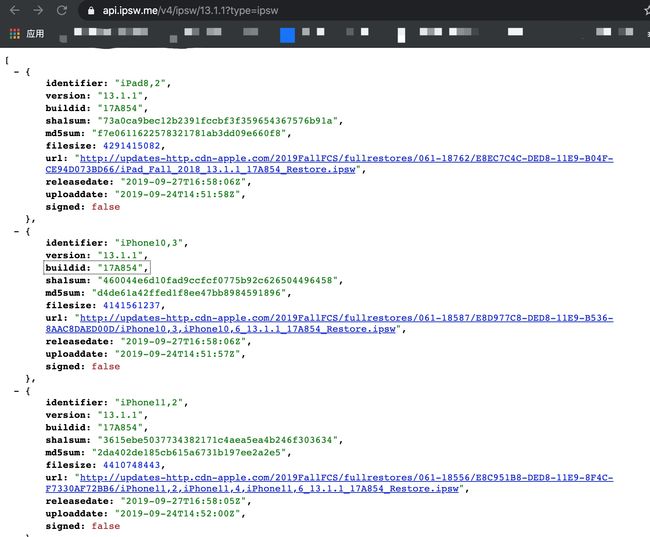Click the highlighted buildid "17A854" under iPhone10,3
The image size is (650, 537).
[x=97, y=268]
